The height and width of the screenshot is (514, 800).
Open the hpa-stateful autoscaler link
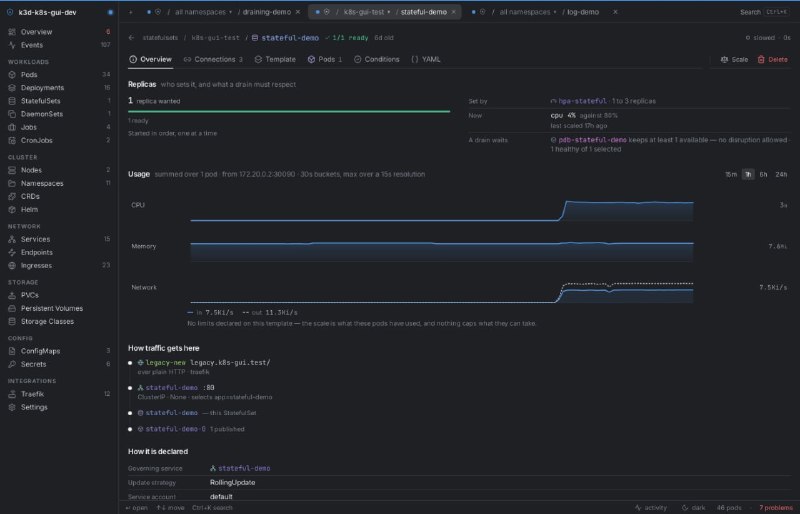582,101
